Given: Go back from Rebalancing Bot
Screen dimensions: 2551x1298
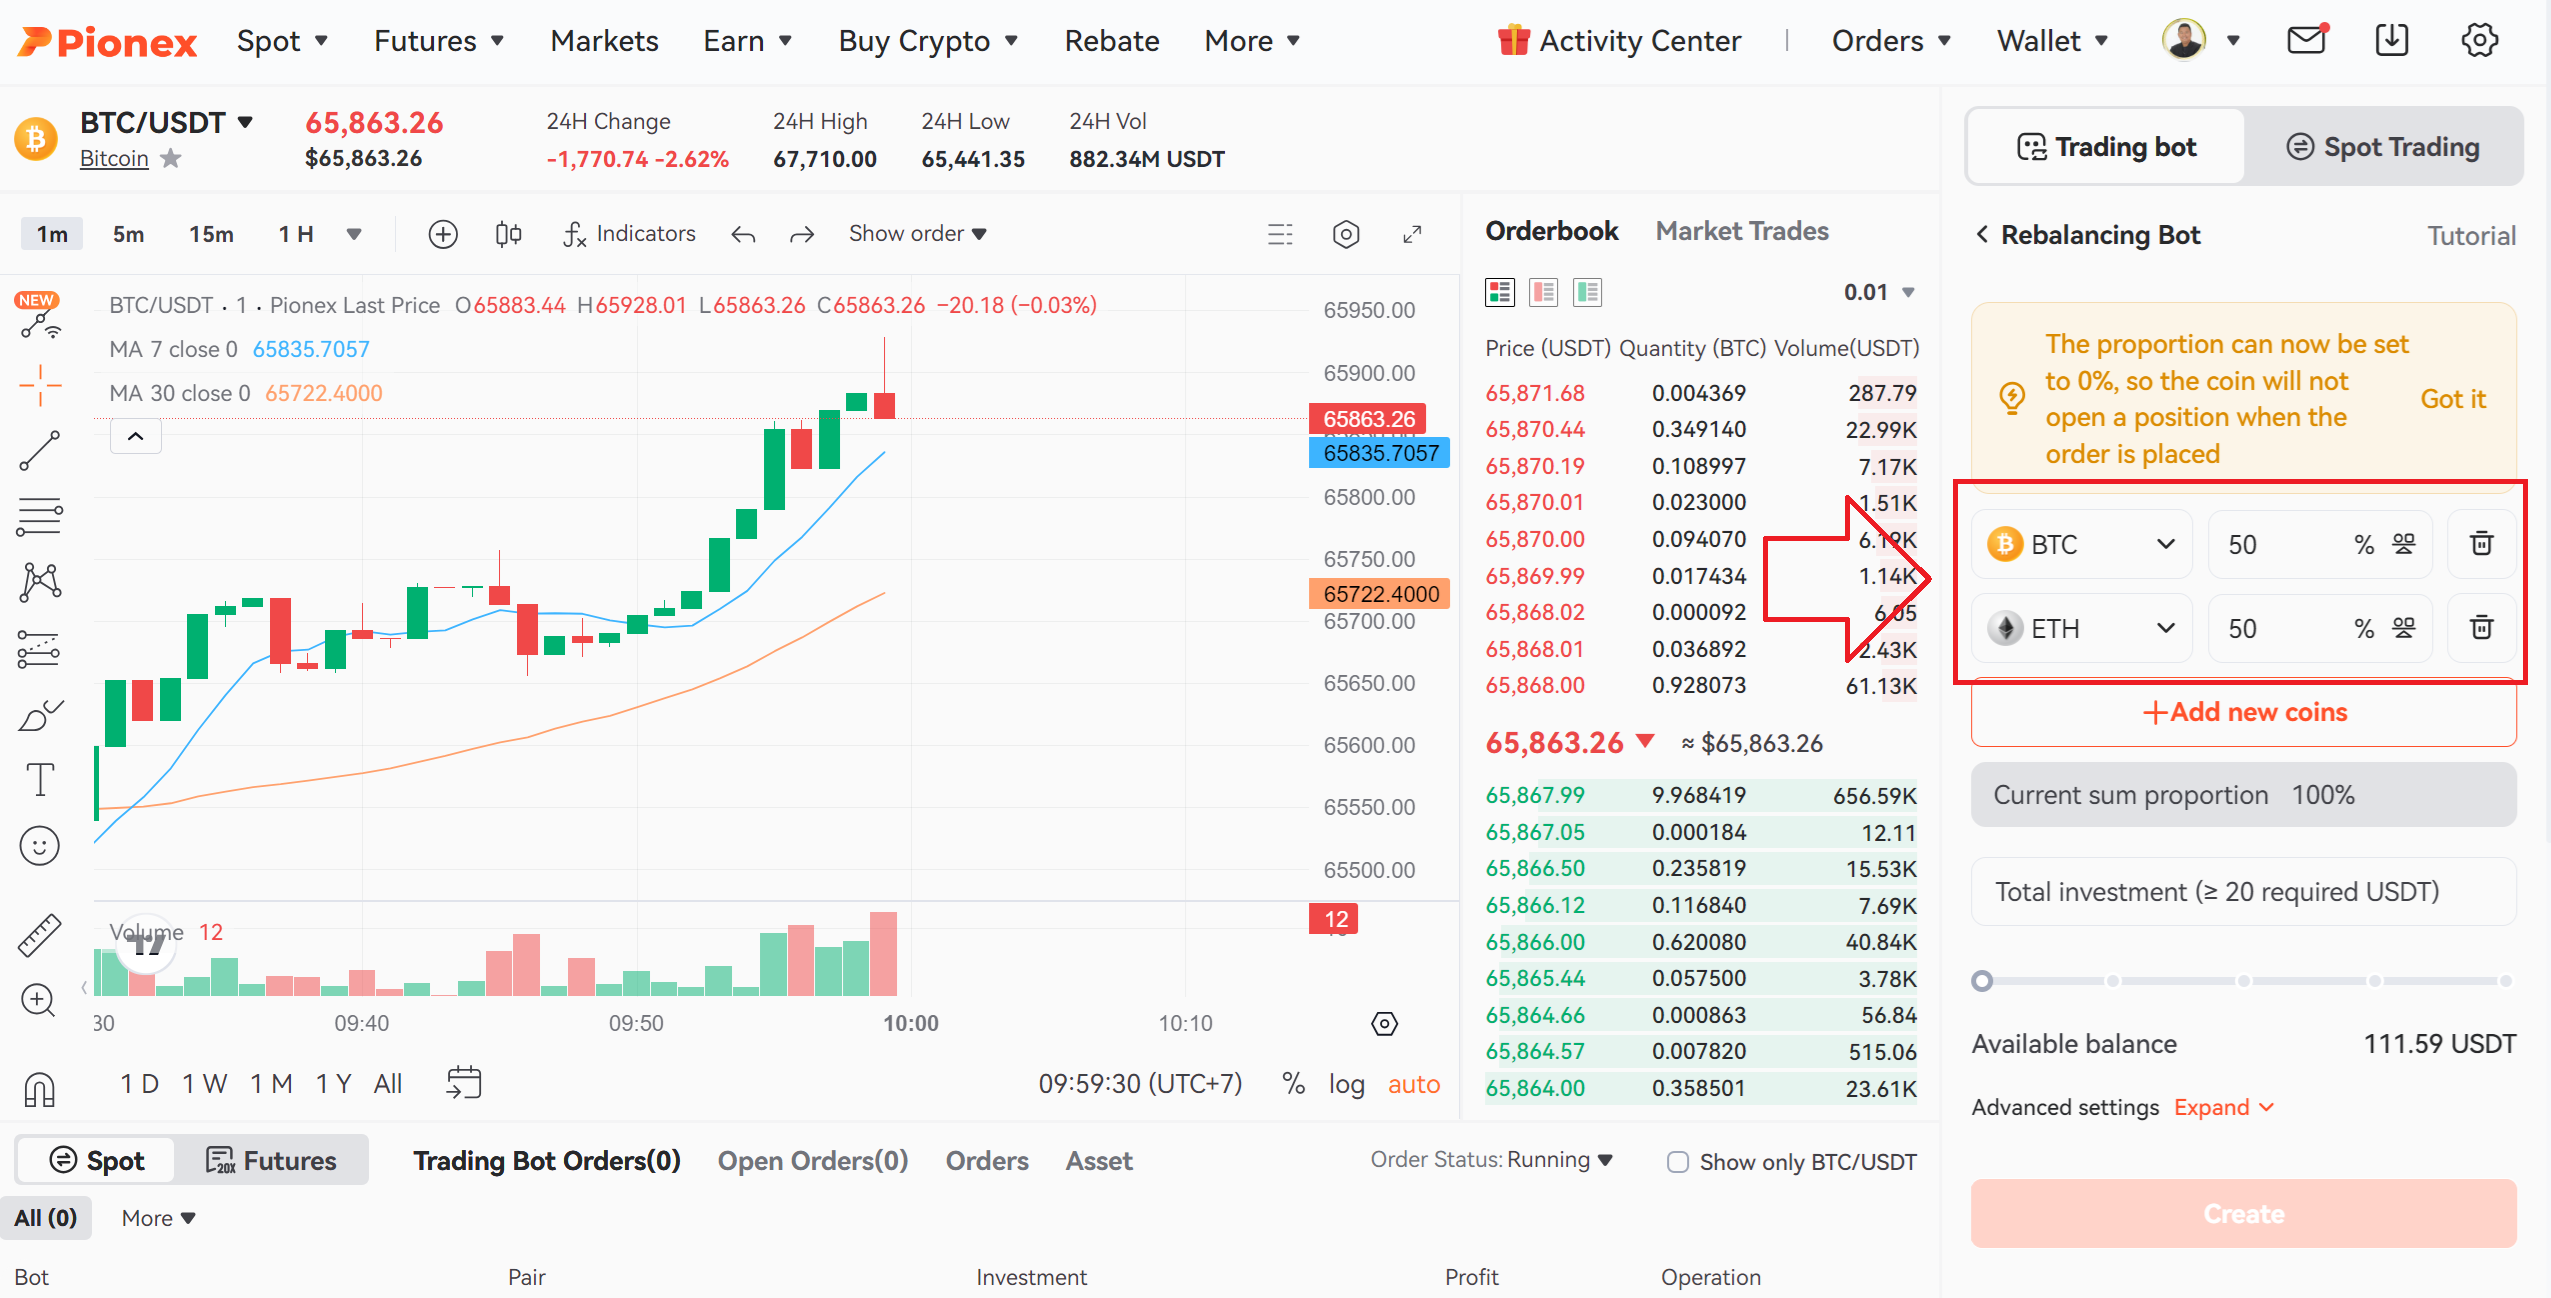Looking at the screenshot, I should (1982, 235).
